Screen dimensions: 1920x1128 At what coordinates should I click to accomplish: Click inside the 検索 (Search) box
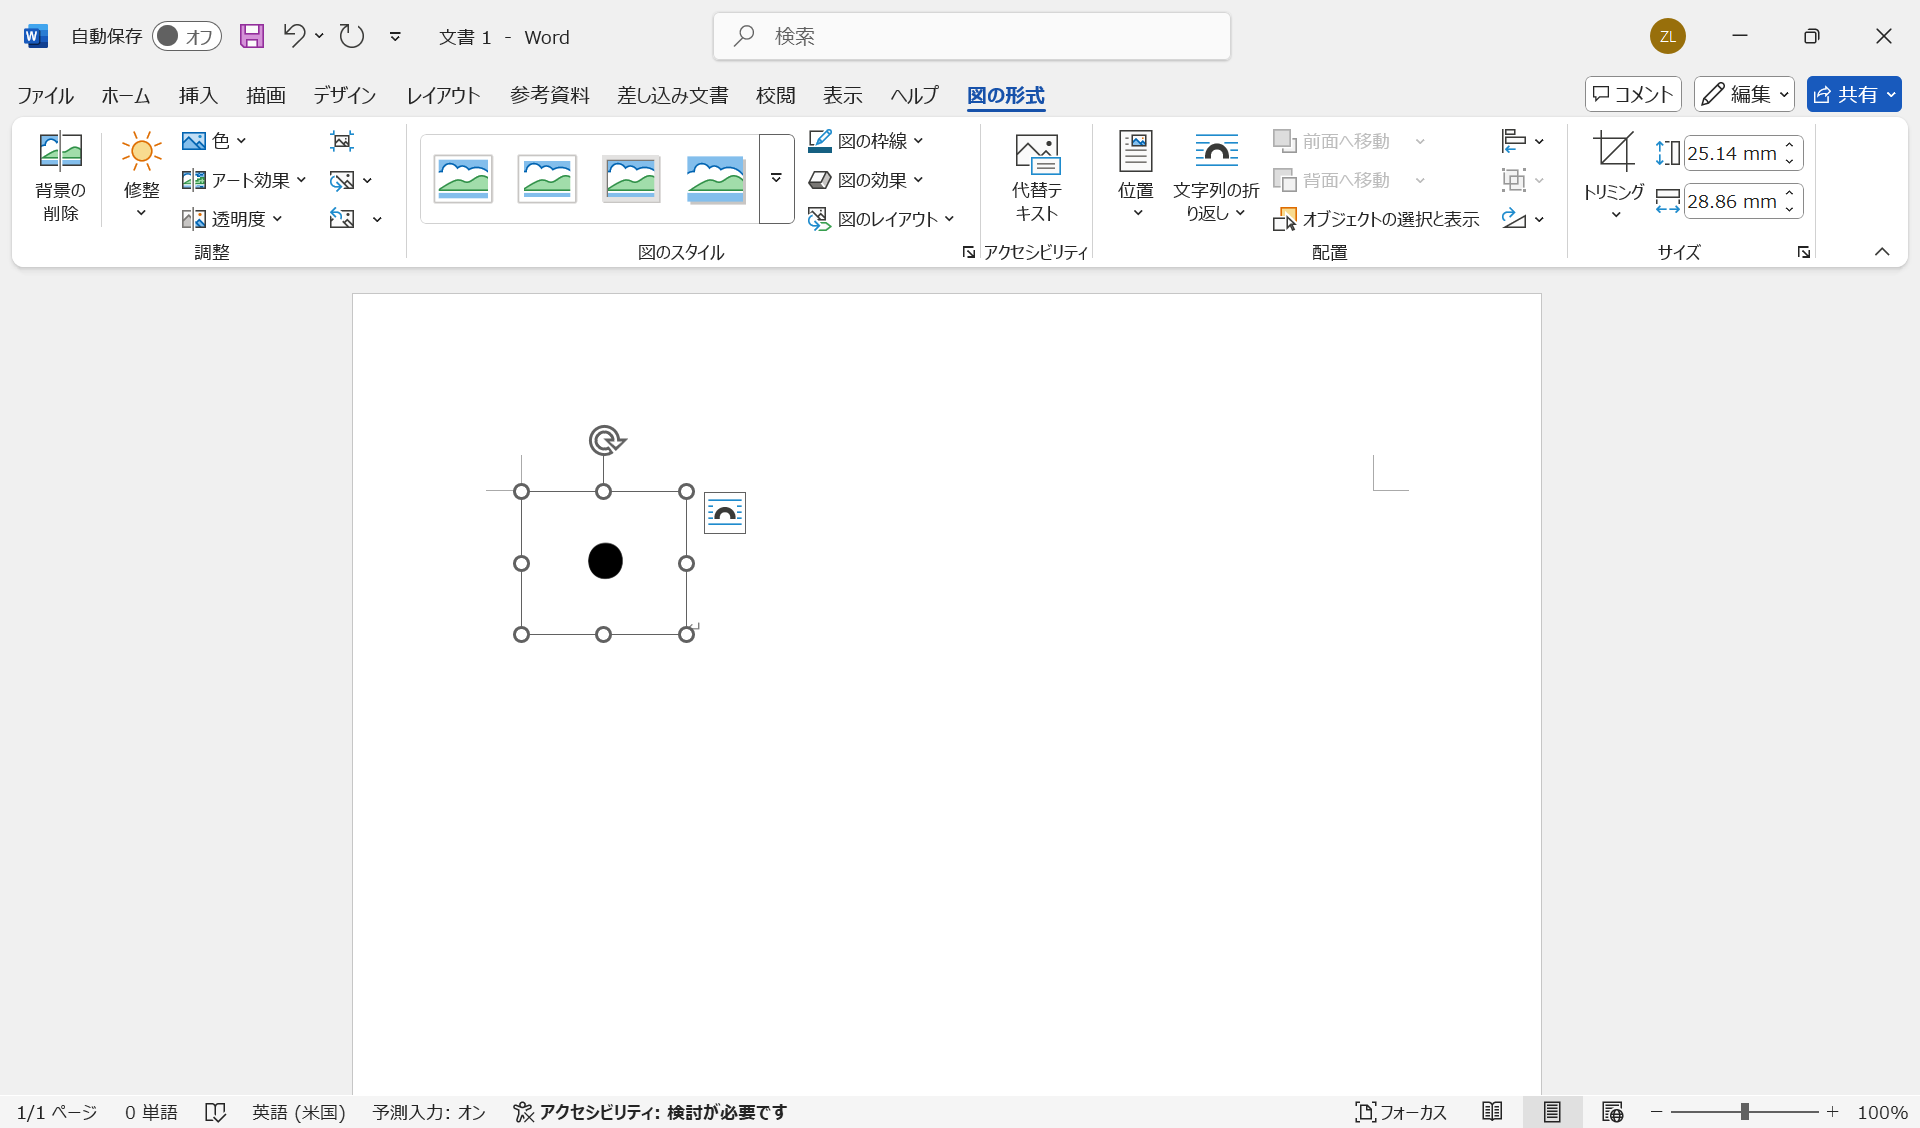970,36
